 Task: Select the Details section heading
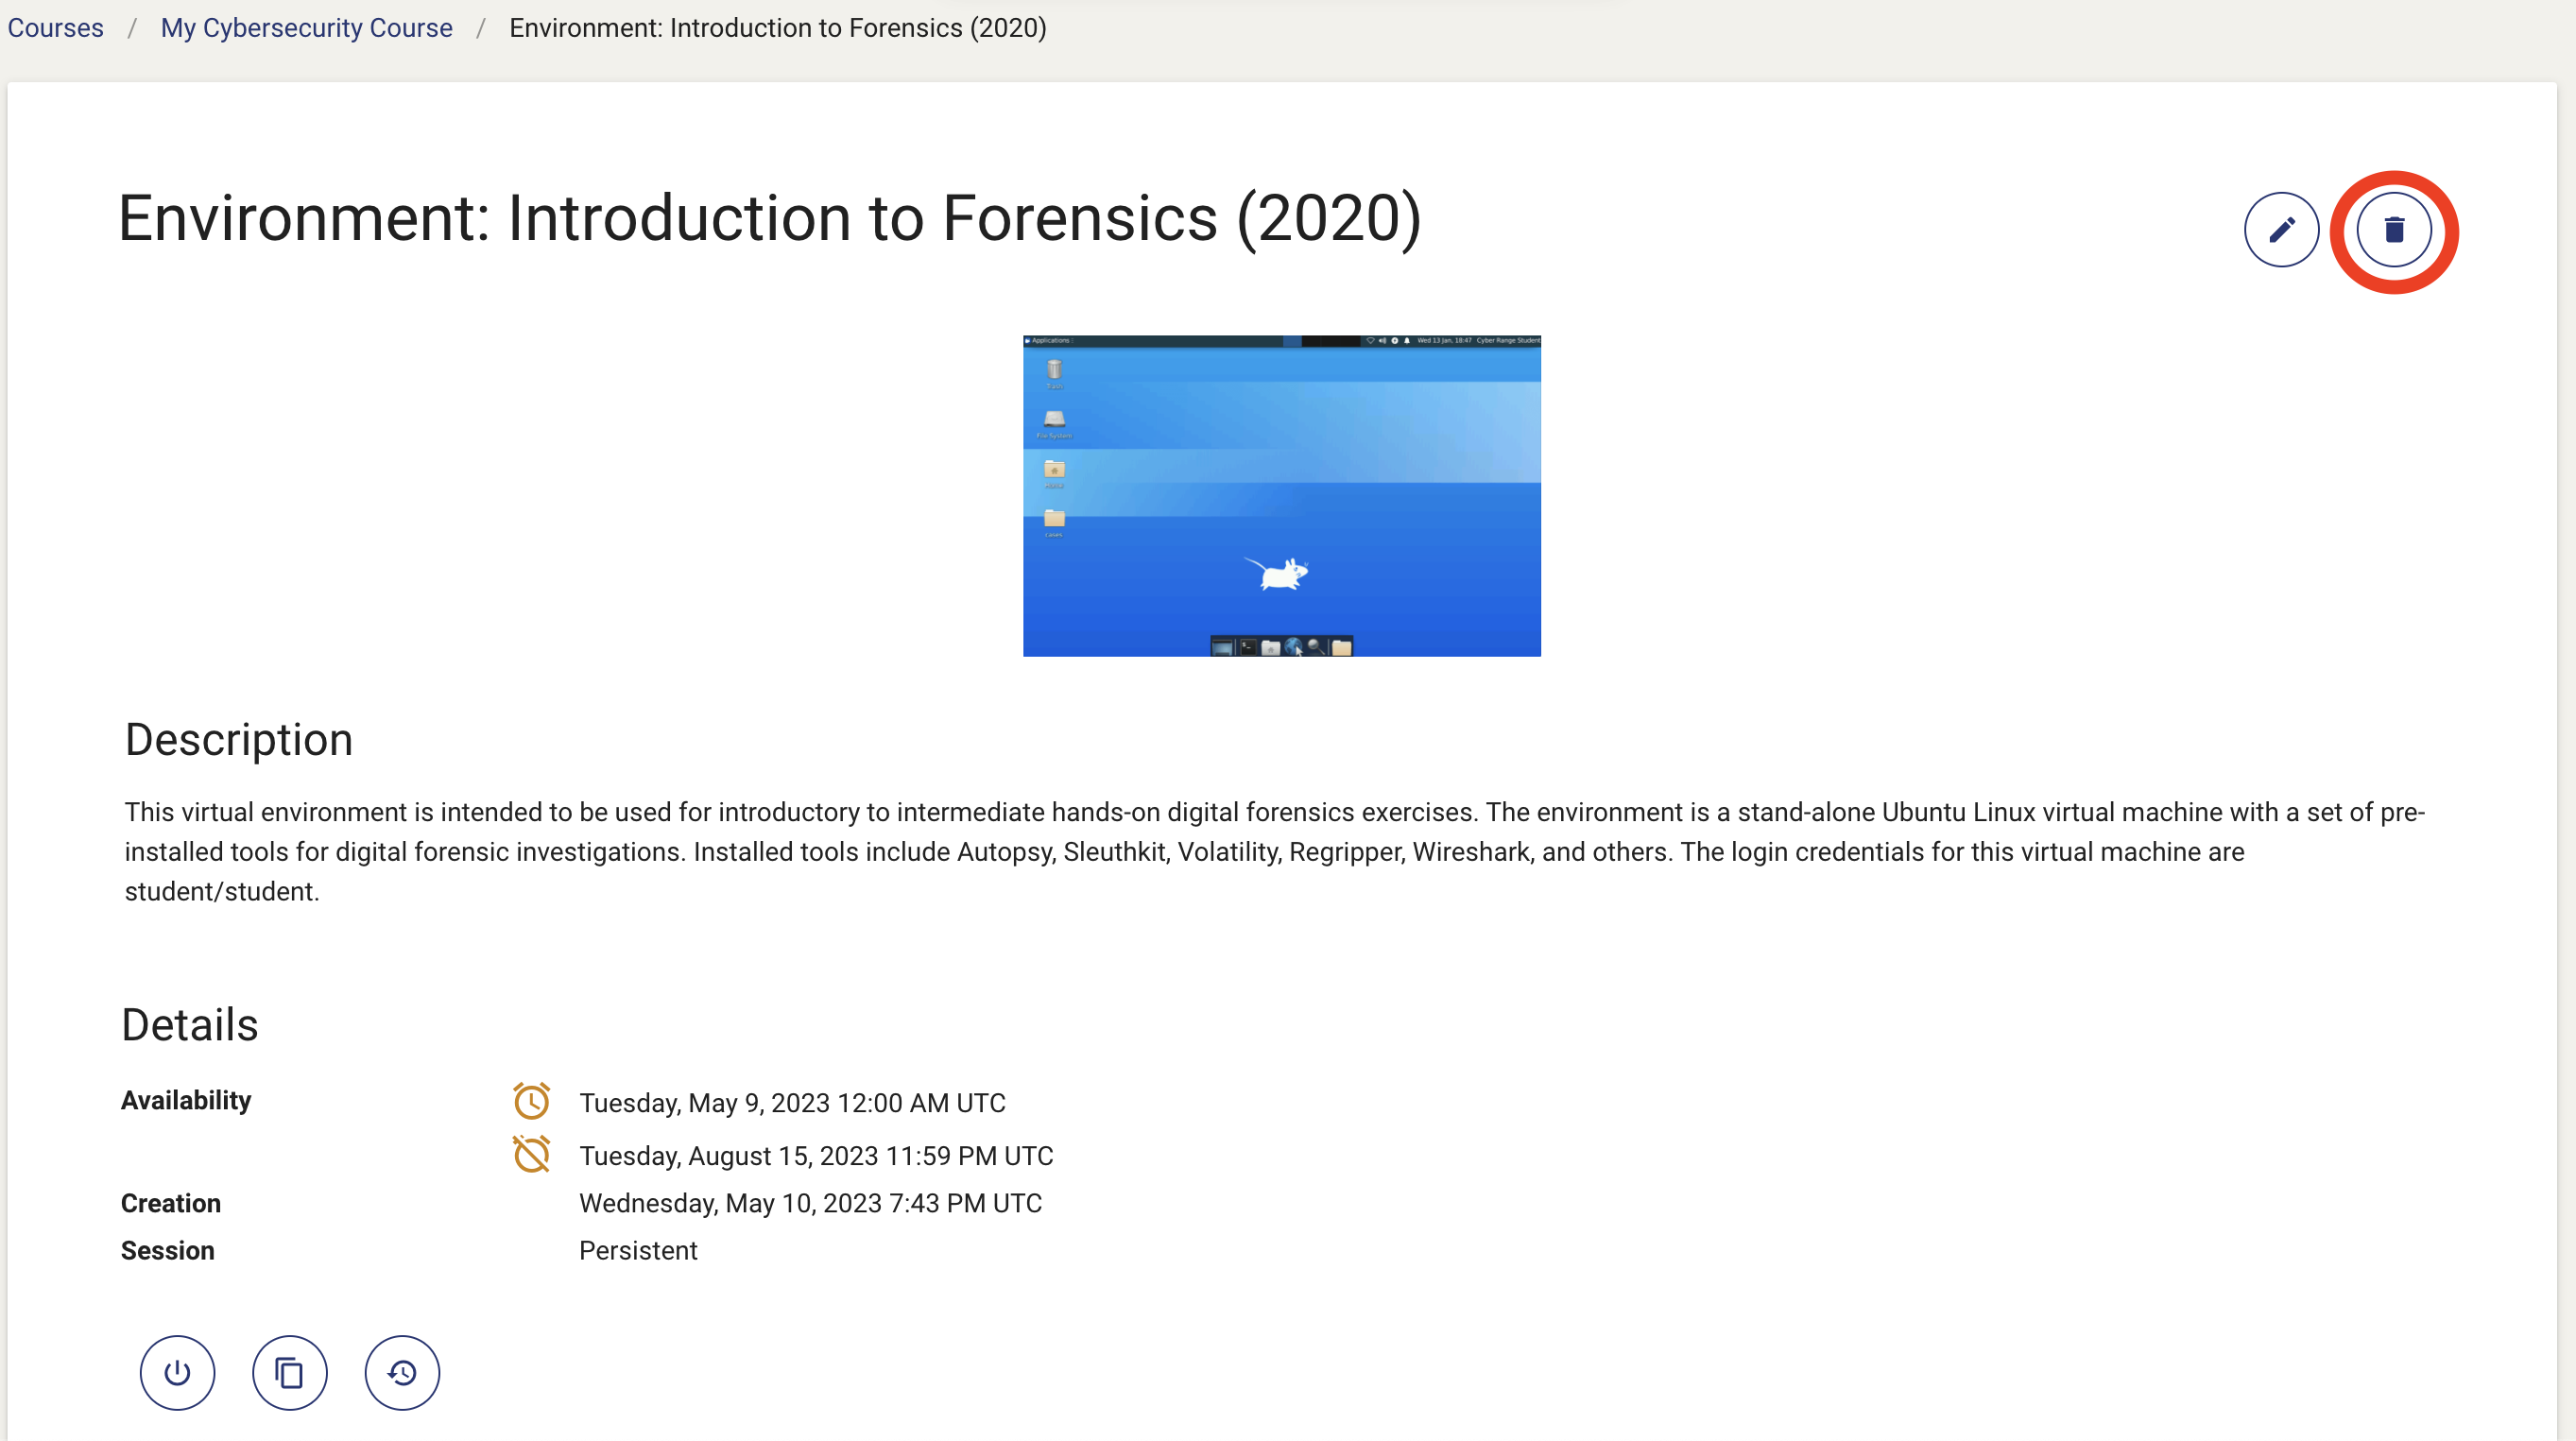189,1025
